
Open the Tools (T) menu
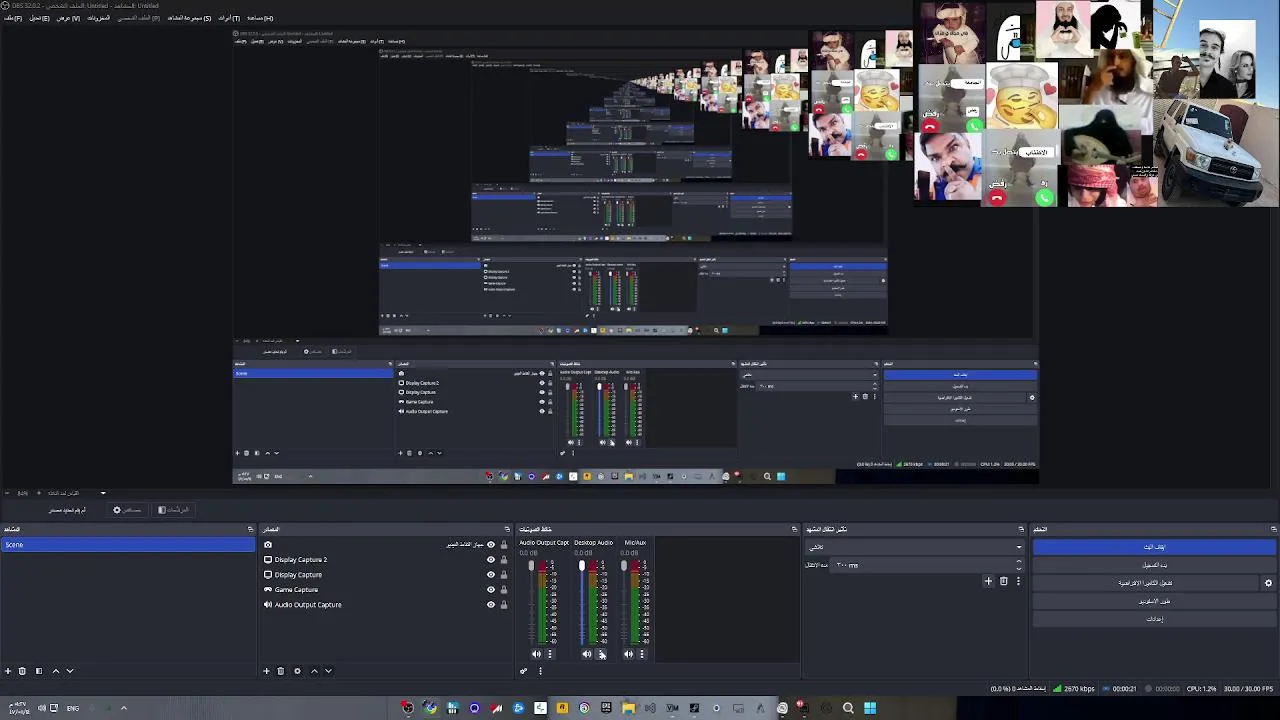[x=229, y=18]
